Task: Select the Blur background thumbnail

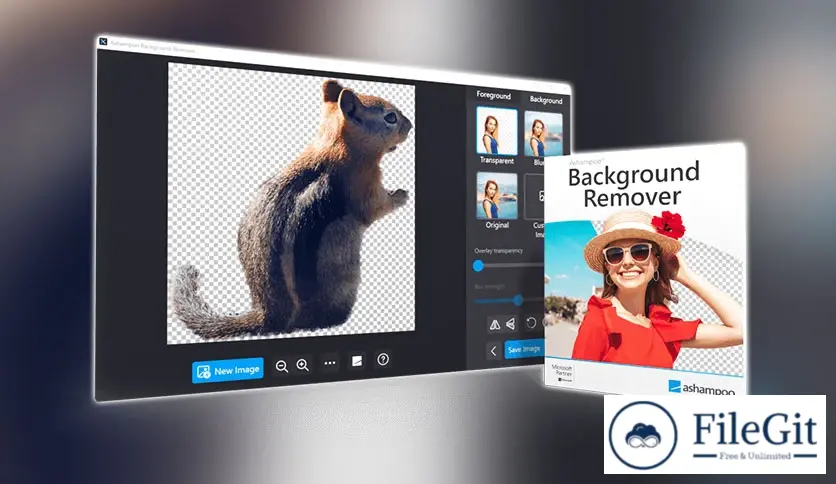Action: [543, 134]
